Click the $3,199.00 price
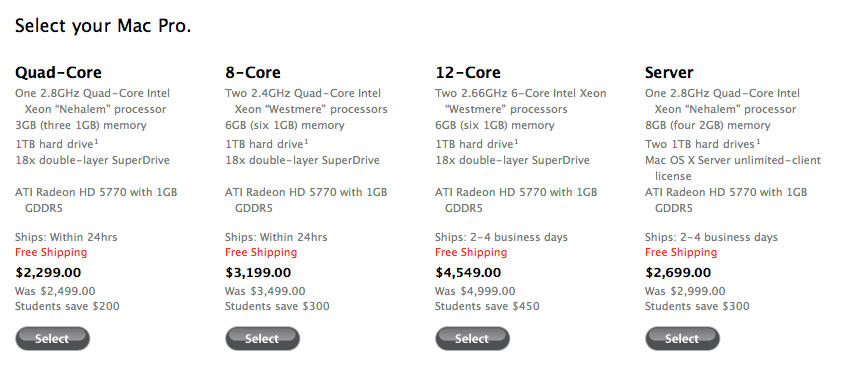 (258, 272)
